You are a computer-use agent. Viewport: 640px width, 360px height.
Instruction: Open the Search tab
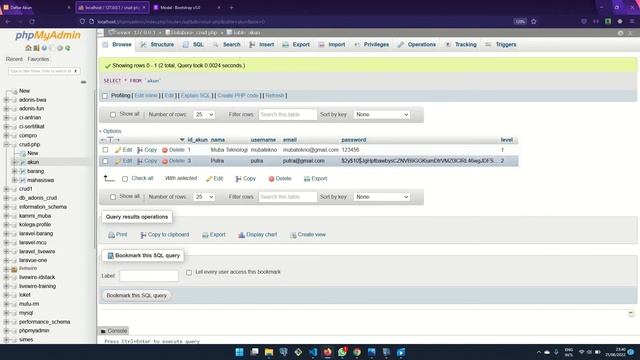click(x=227, y=44)
